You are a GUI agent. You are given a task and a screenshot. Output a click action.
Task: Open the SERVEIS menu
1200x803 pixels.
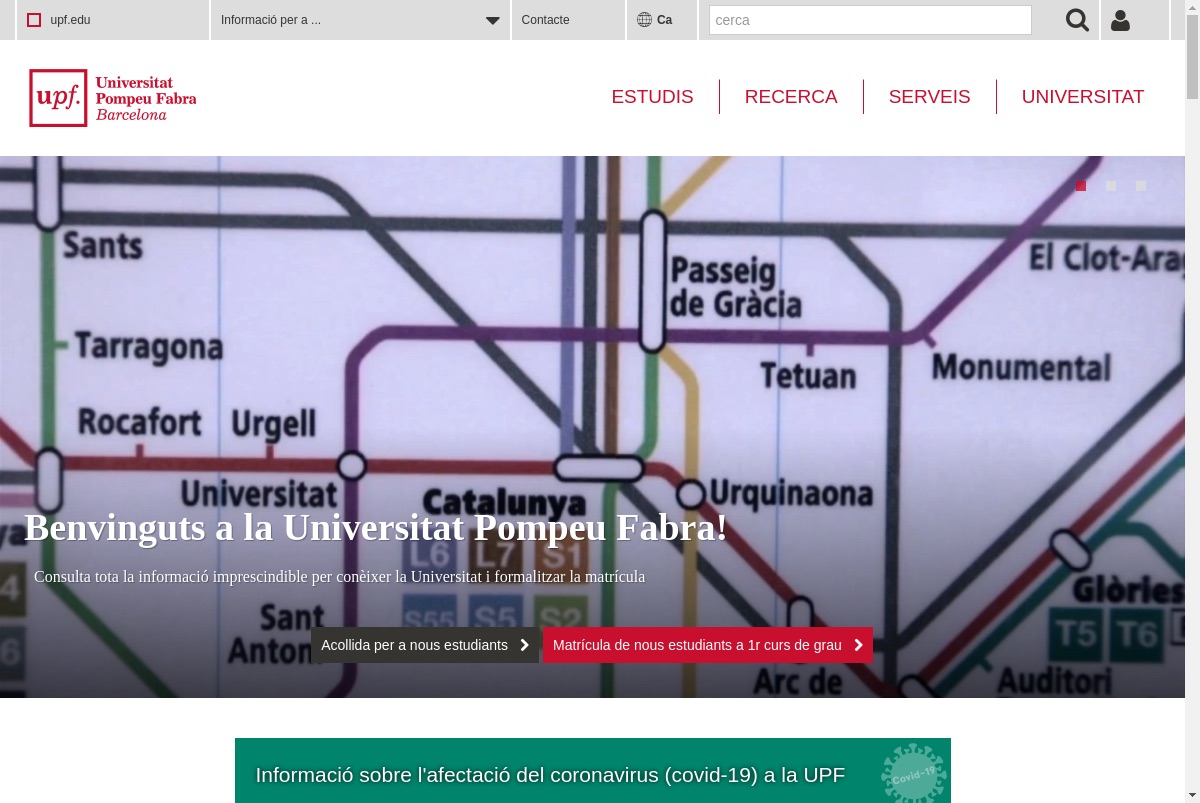pos(929,97)
